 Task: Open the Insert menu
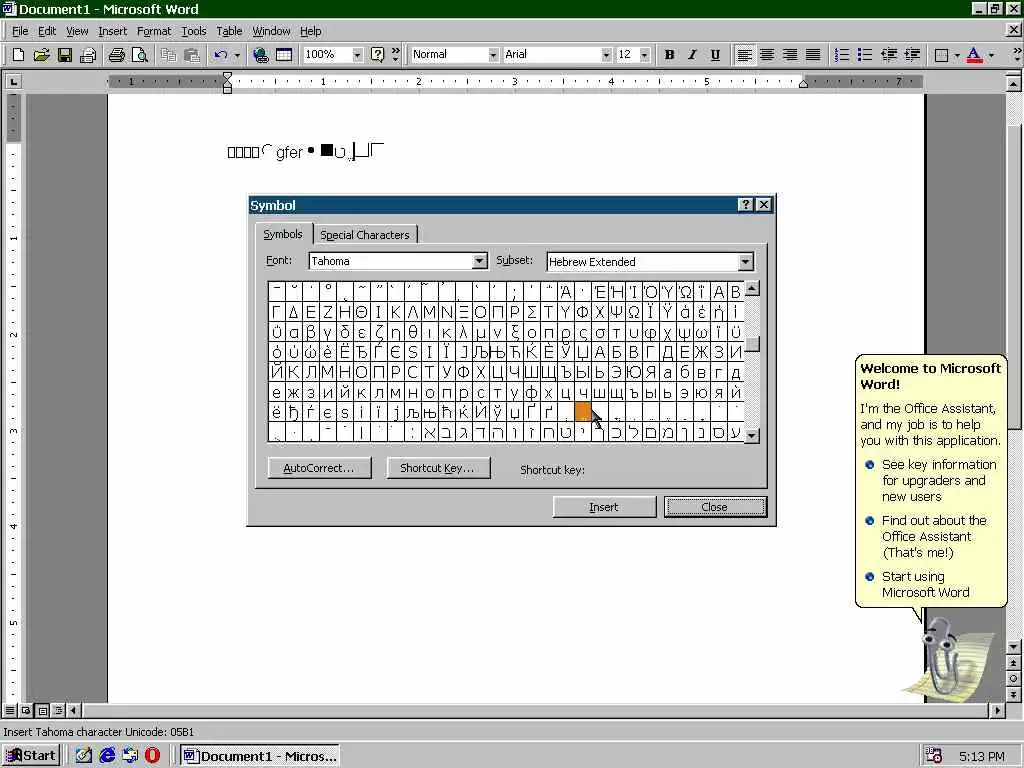pyautogui.click(x=112, y=31)
